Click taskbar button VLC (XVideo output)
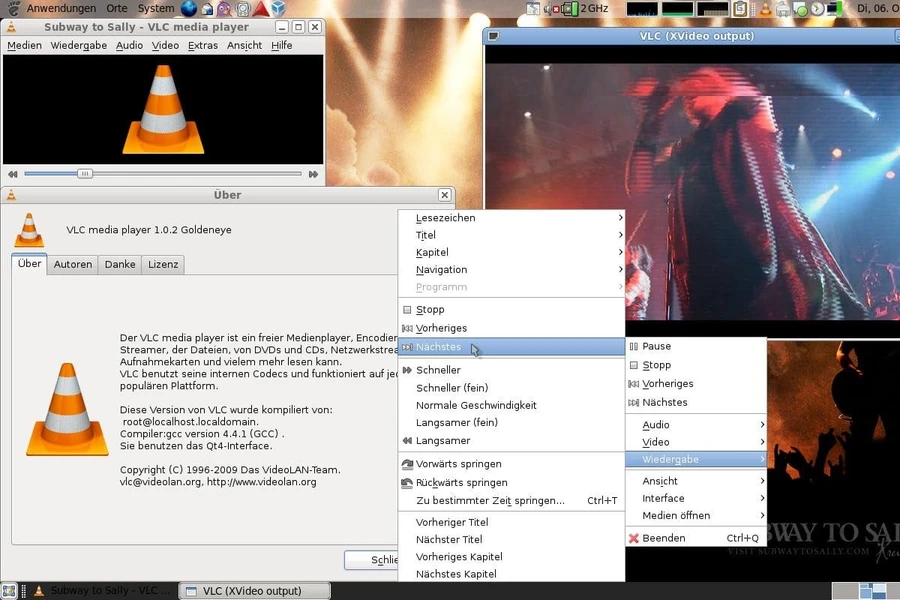 point(255,591)
